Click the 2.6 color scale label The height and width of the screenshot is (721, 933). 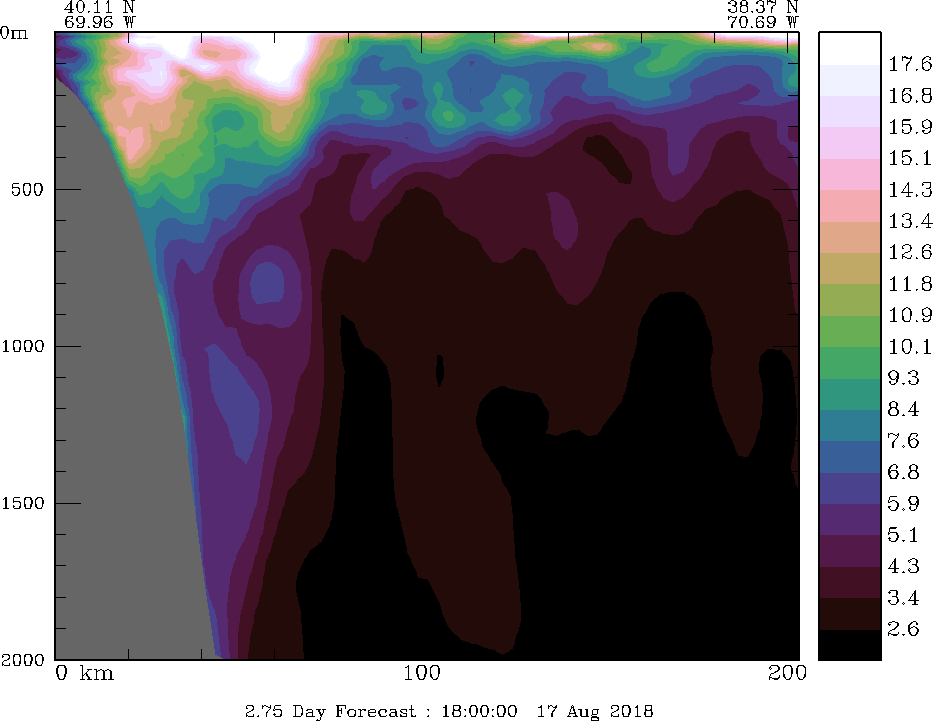[903, 629]
